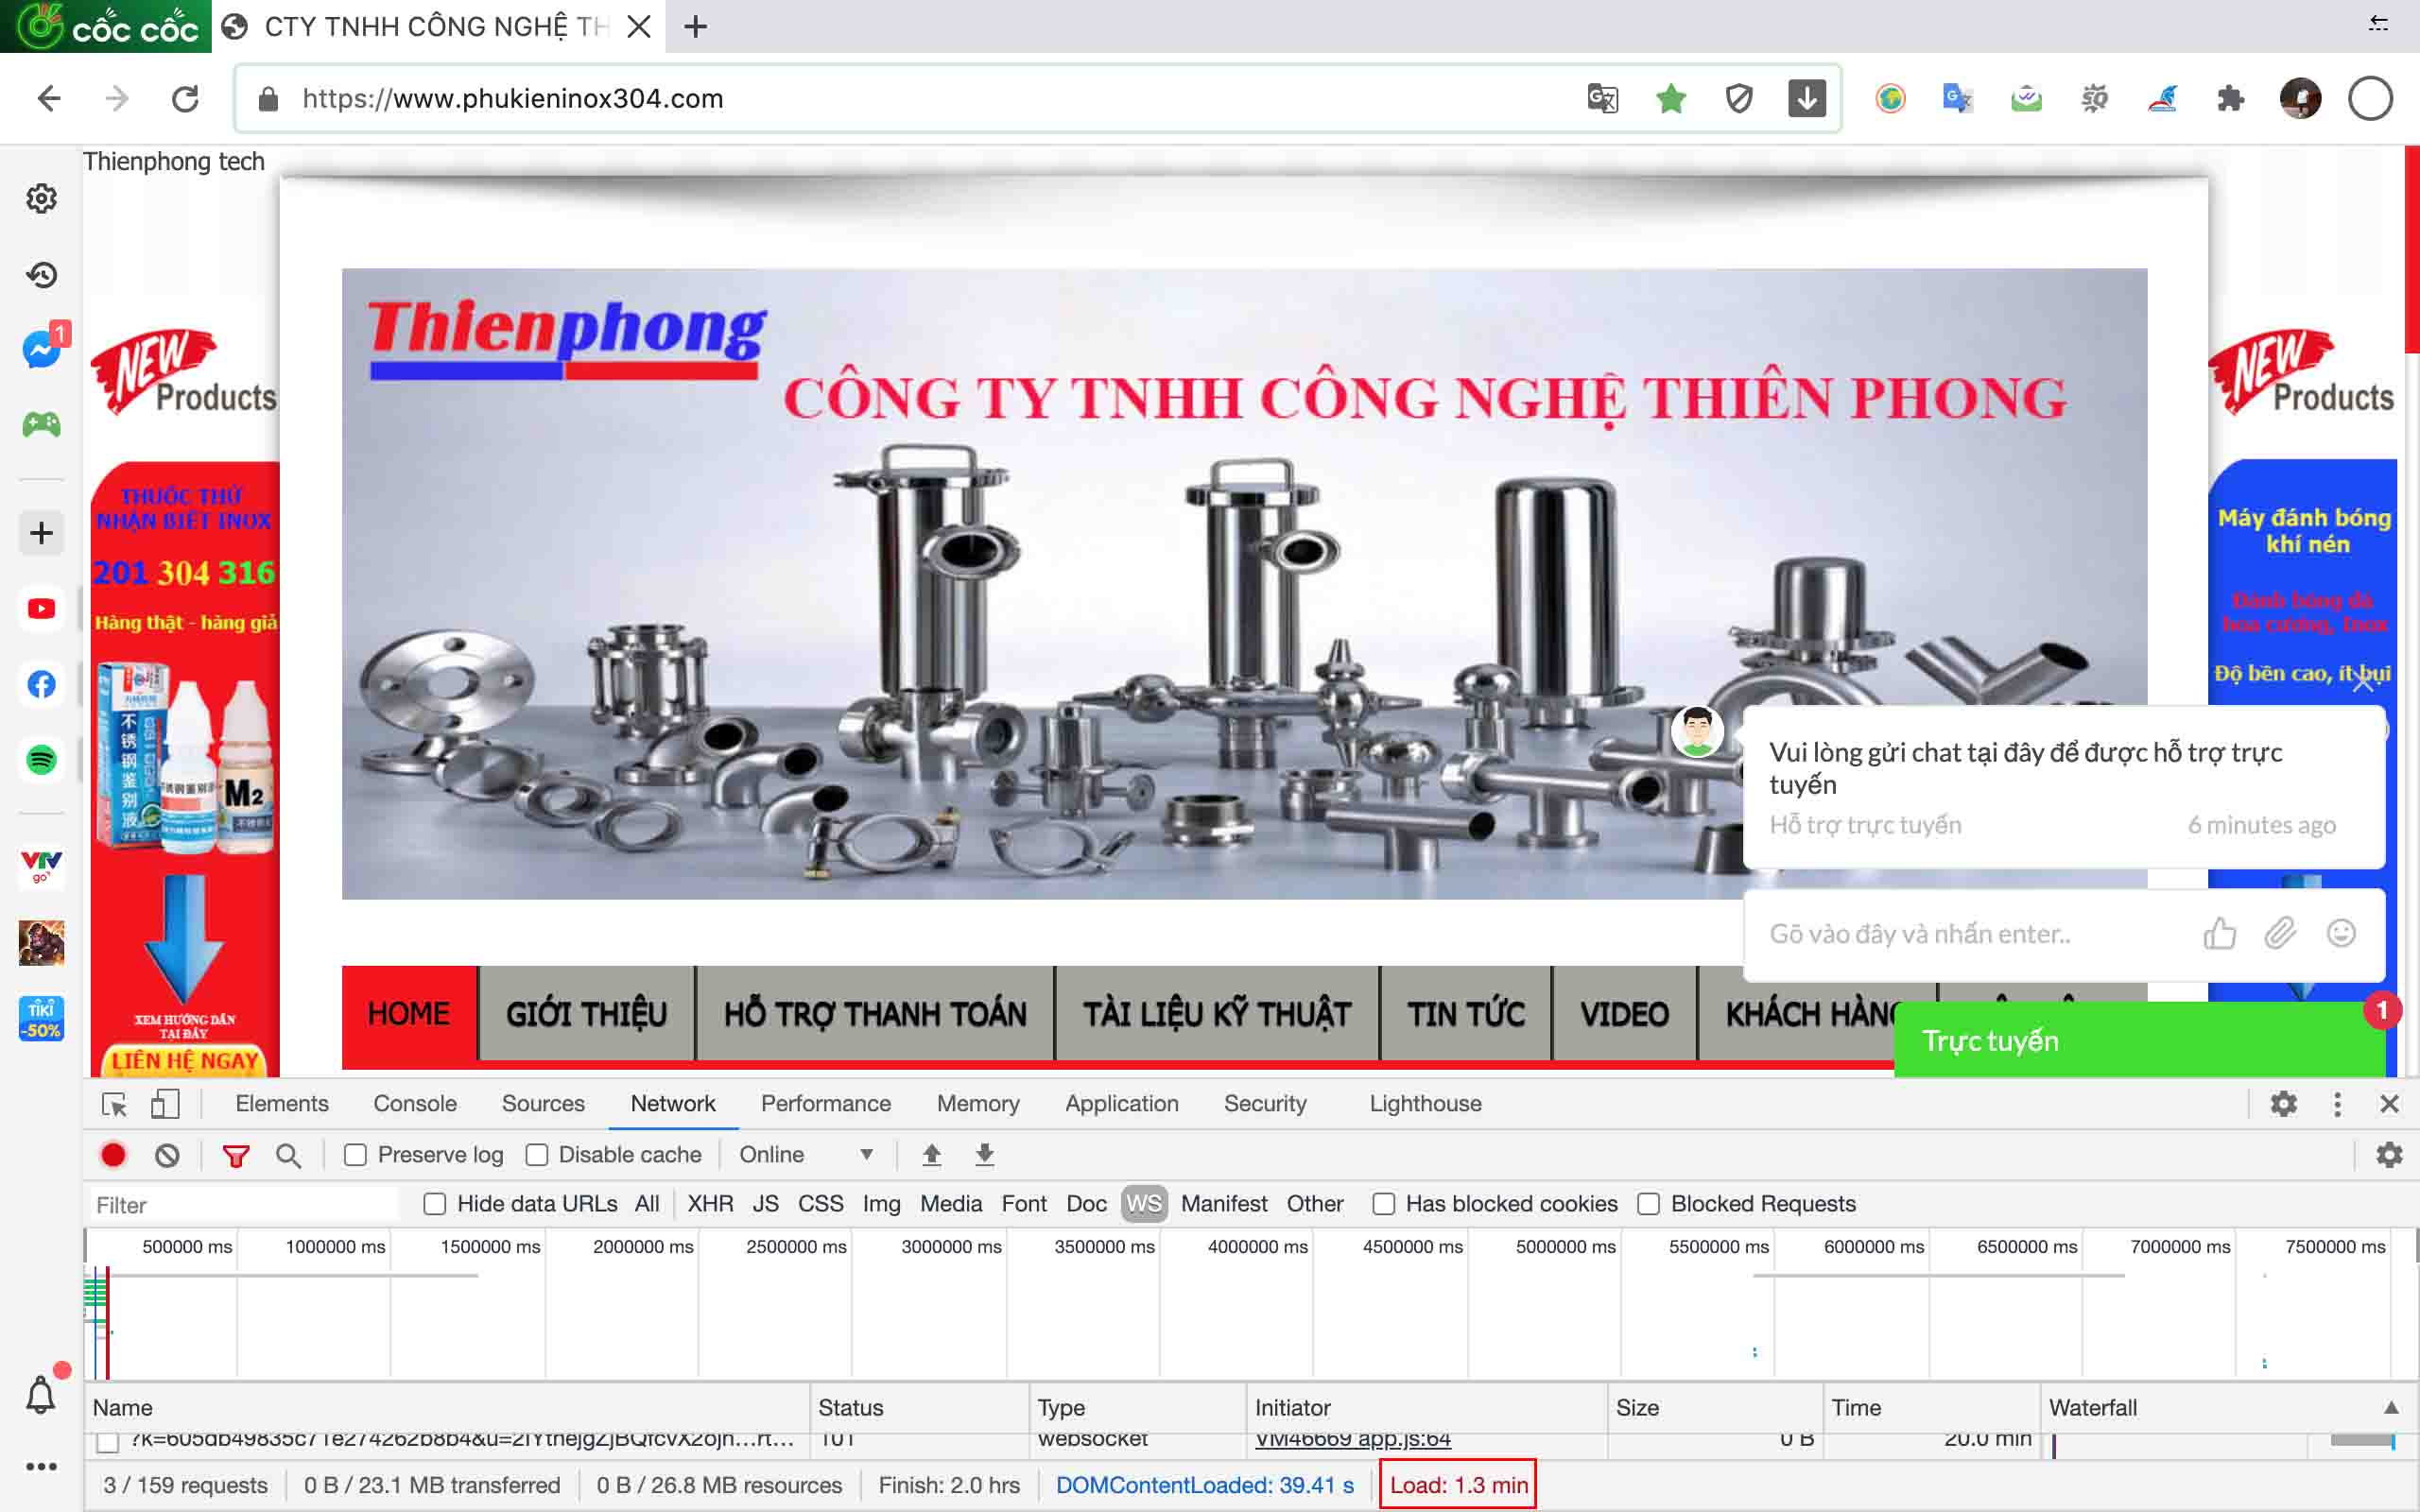Viewport: 2420px width, 1512px height.
Task: Click the Trực tuyến chat bar
Action: pos(2139,1040)
